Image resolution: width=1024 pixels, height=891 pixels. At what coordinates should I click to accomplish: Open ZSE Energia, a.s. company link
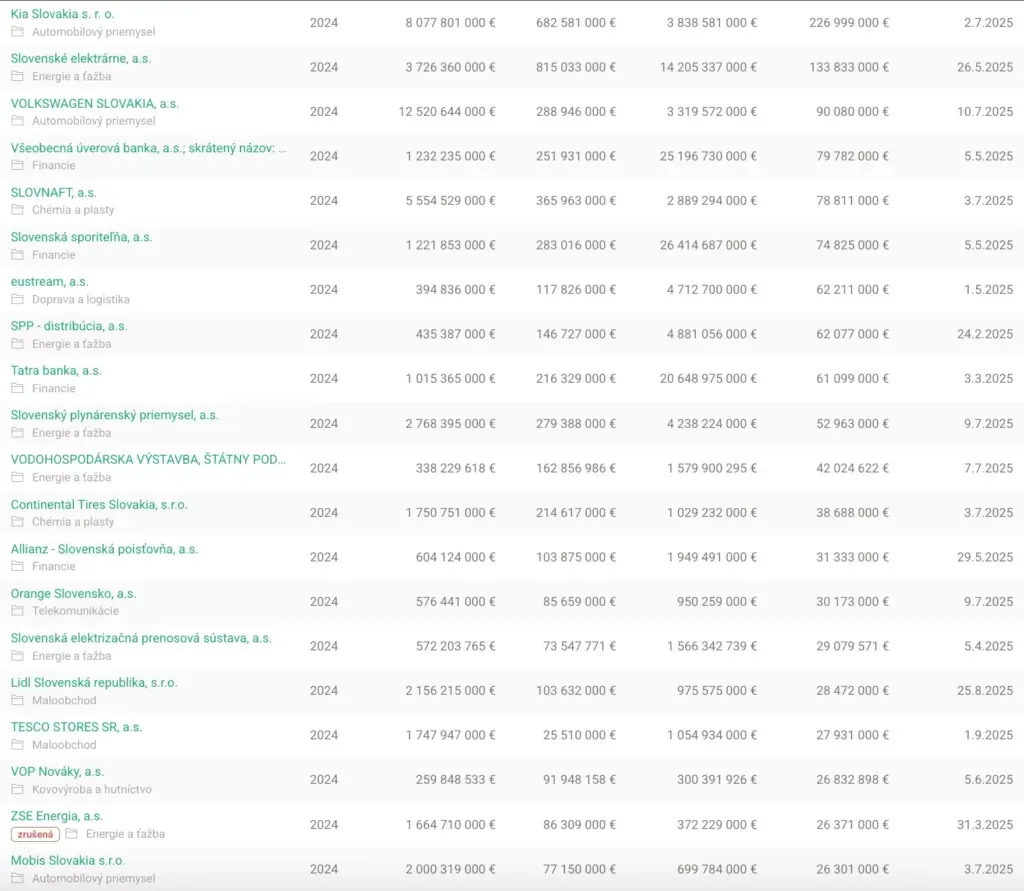(x=56, y=816)
